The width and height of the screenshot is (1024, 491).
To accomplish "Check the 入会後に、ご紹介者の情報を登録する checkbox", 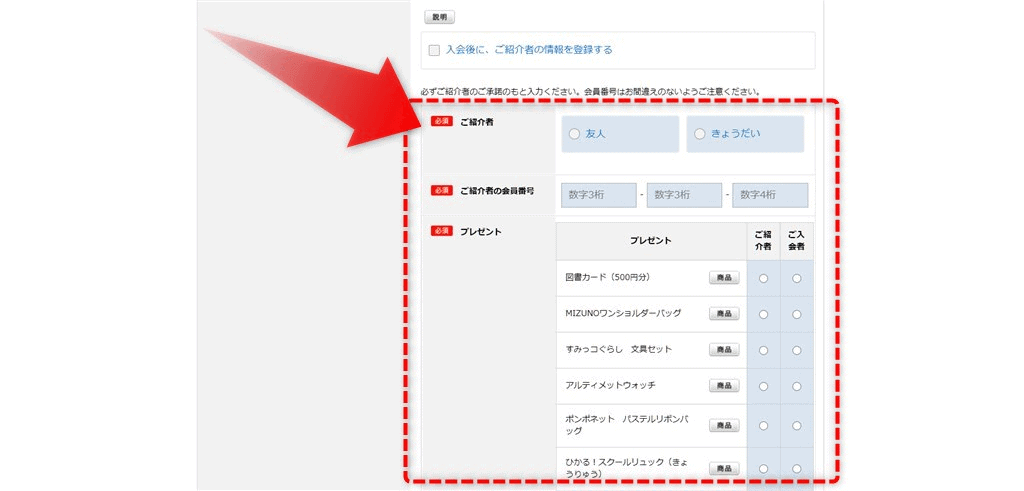I will pos(434,50).
